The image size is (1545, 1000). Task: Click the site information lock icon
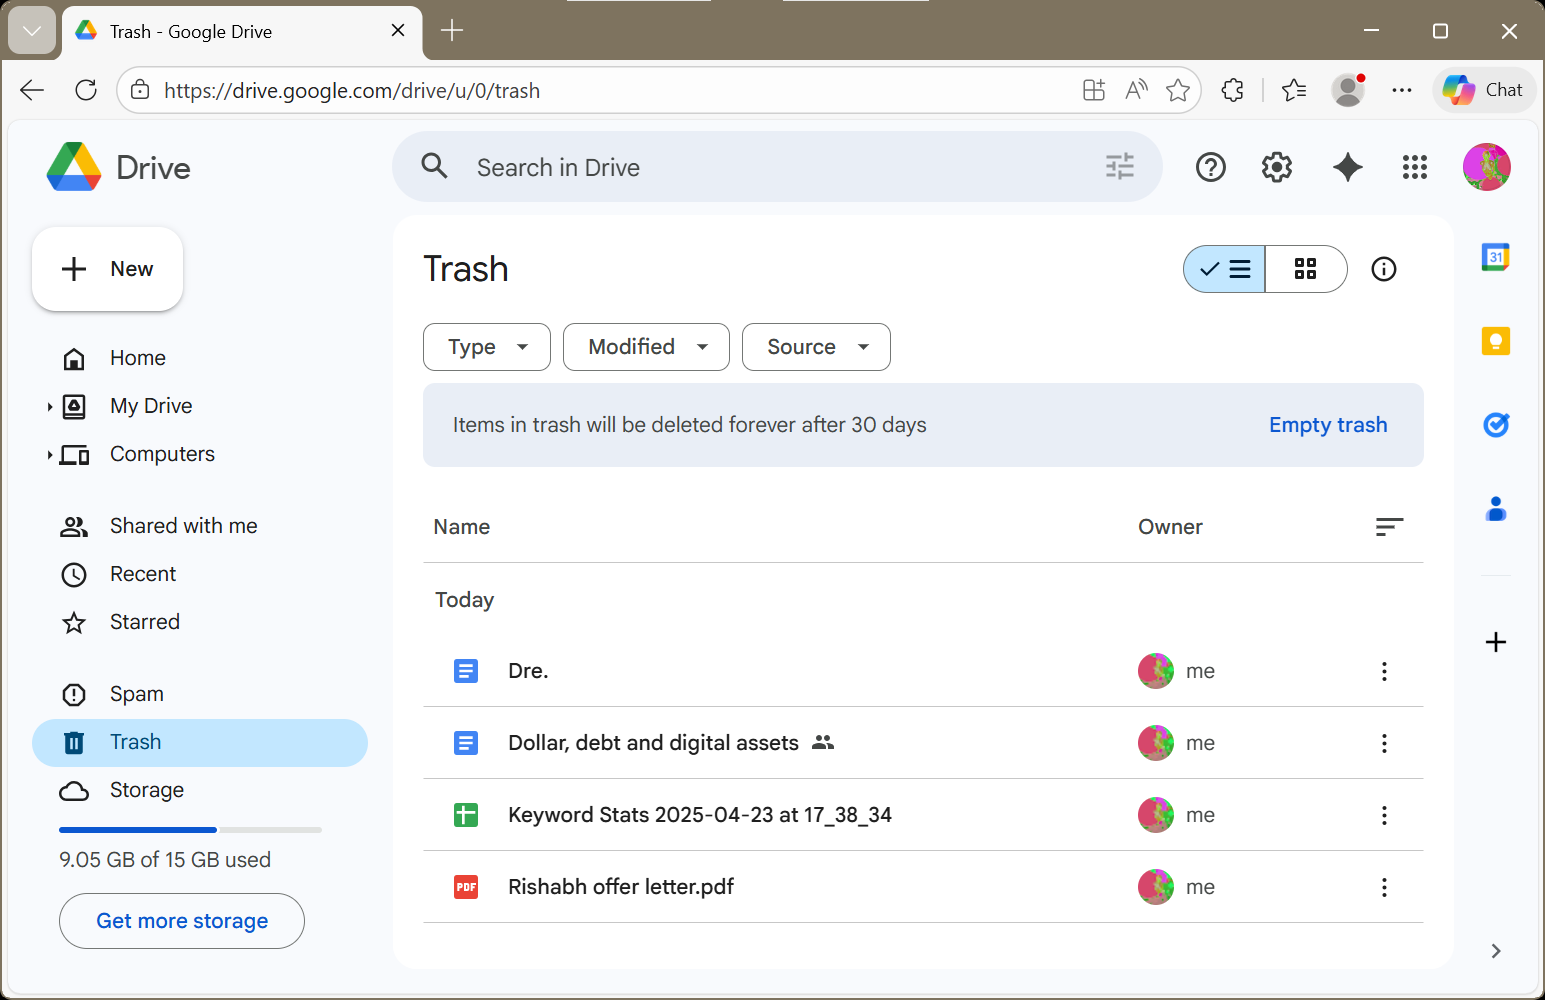pos(141,90)
